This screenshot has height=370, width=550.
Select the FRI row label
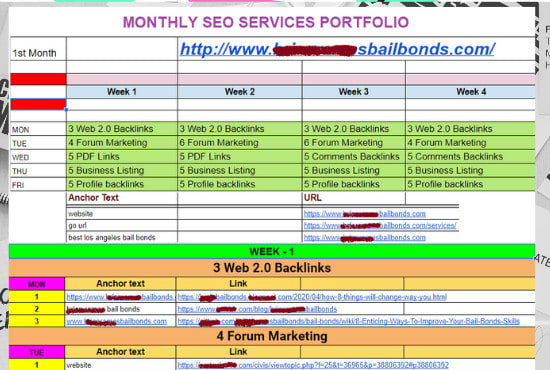point(38,184)
